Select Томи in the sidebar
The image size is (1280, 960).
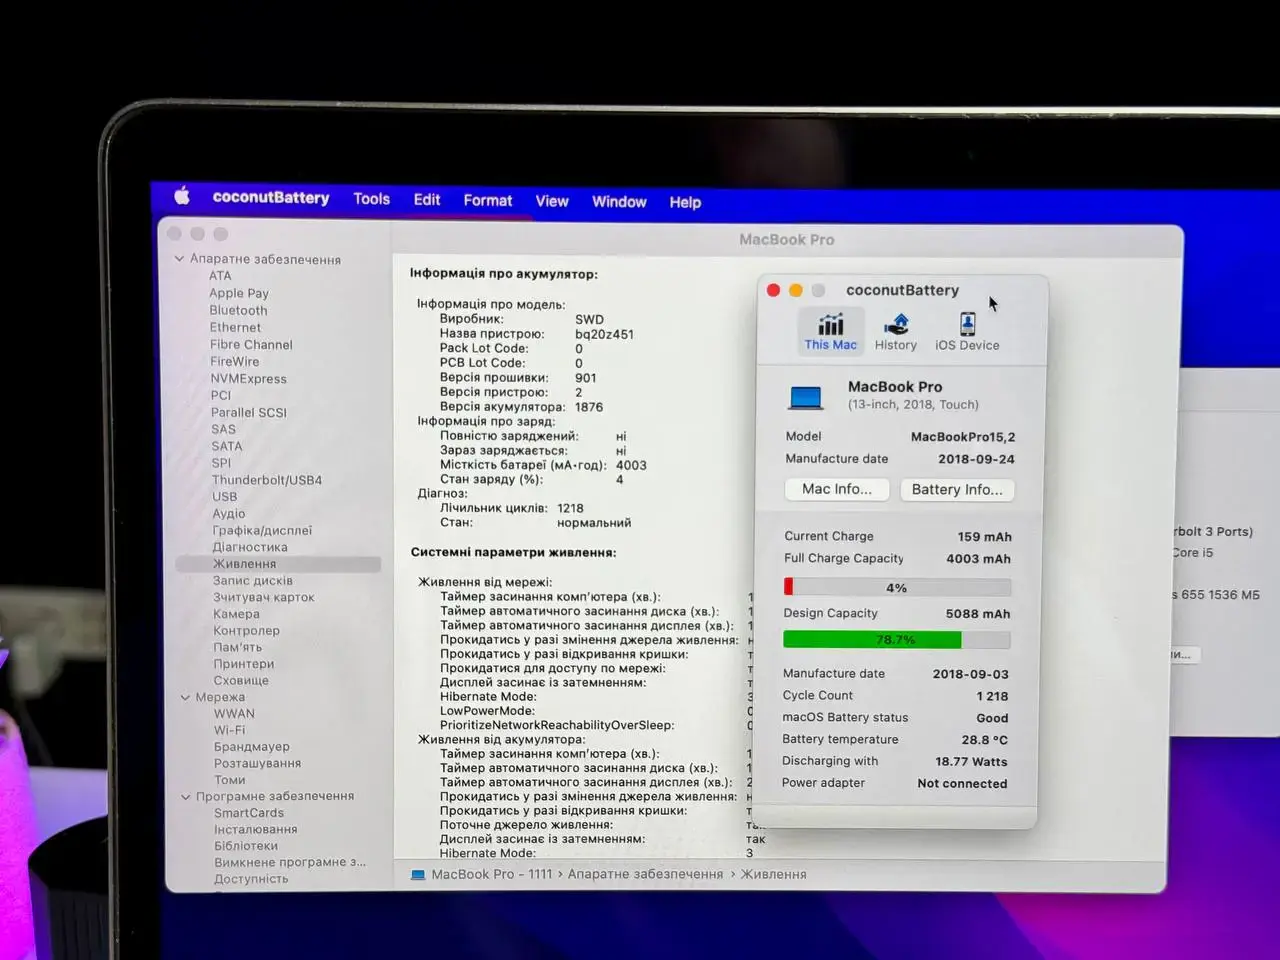tap(229, 780)
